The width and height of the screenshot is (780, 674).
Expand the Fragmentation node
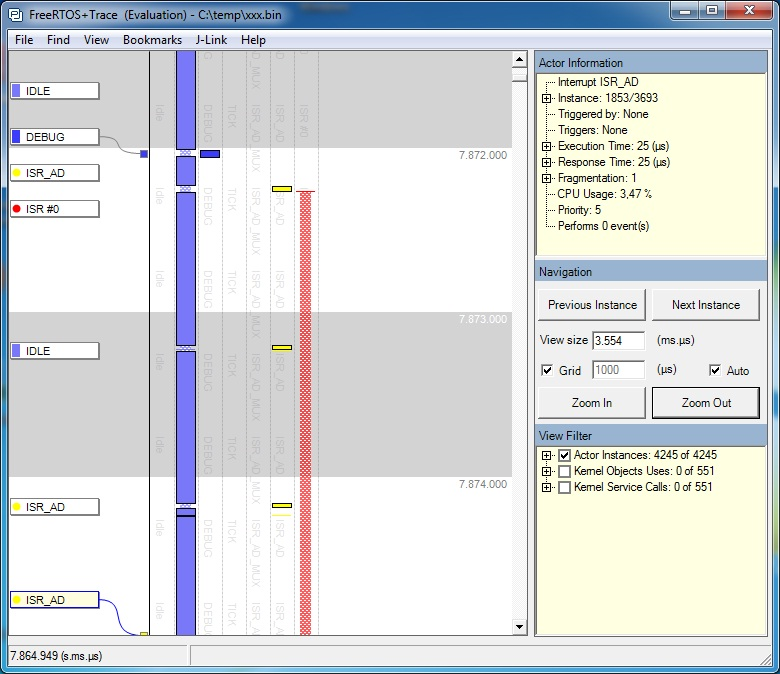[546, 178]
